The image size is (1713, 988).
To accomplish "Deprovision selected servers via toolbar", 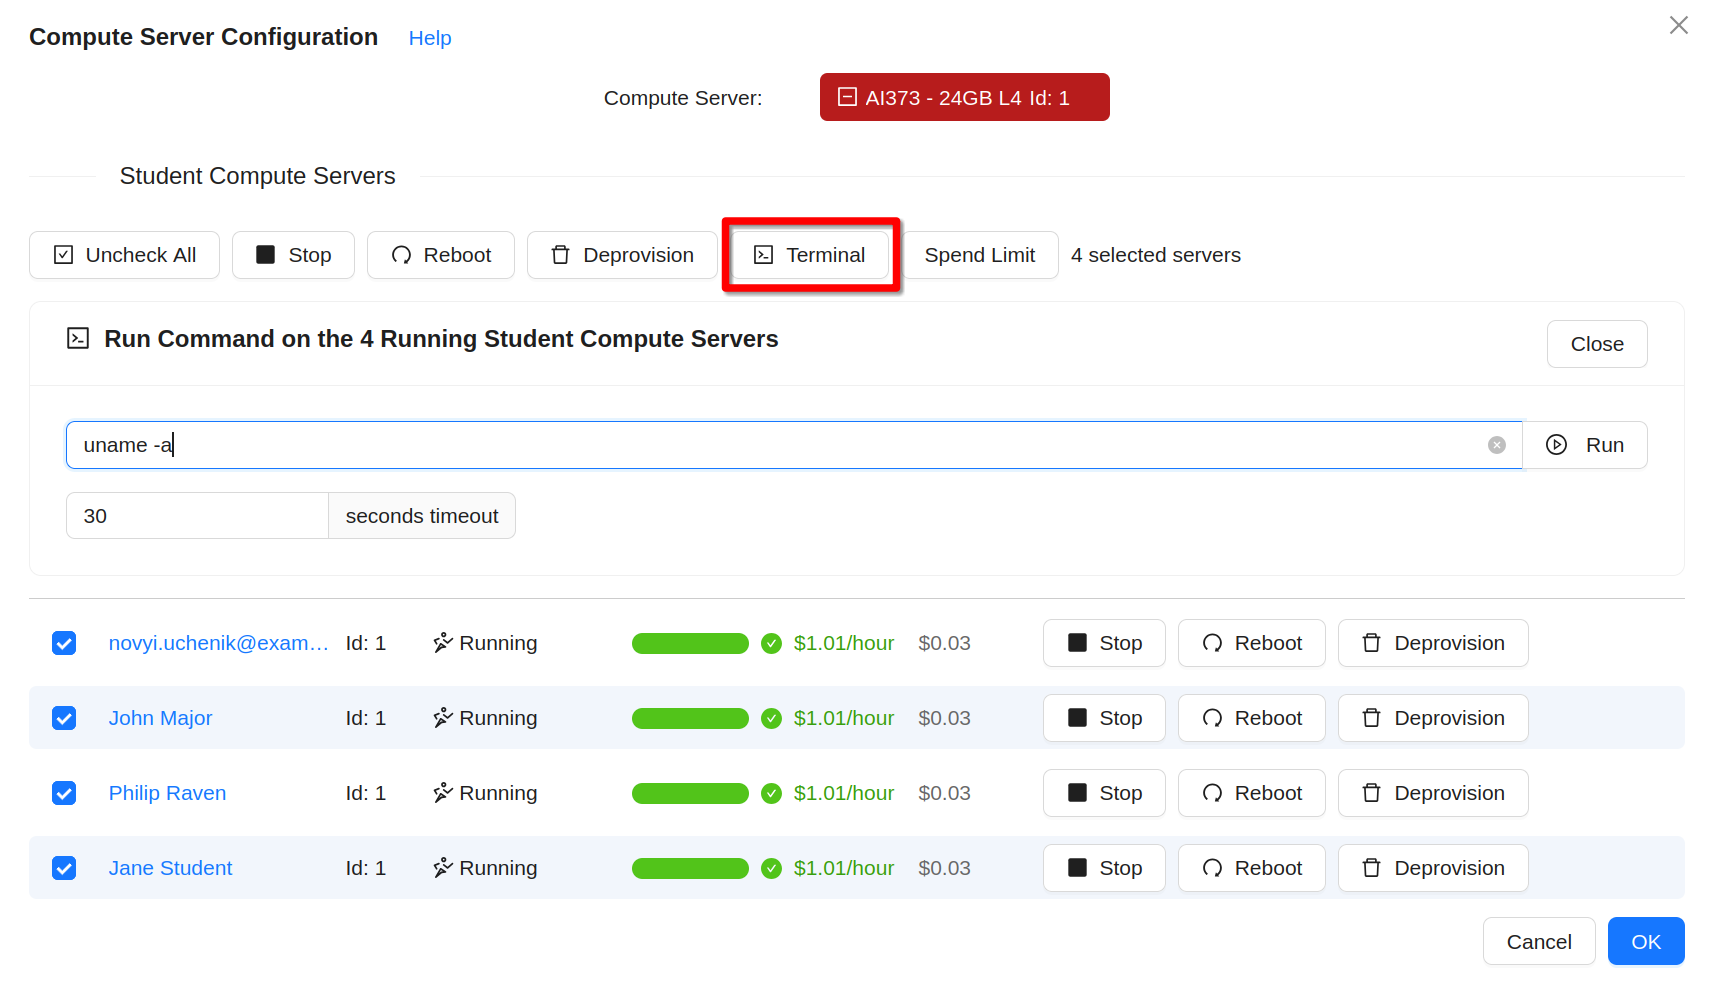I will (x=621, y=255).
